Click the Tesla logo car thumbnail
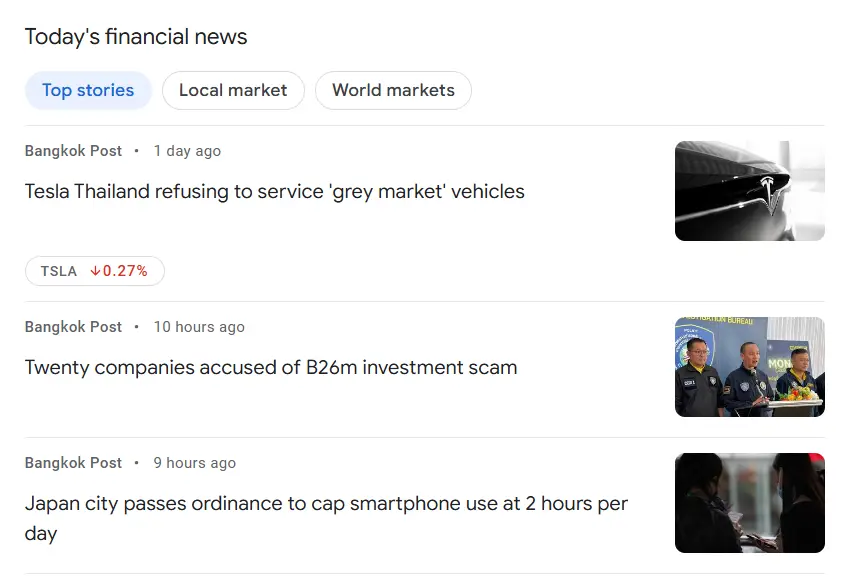Image resolution: width=844 pixels, height=578 pixels. tap(749, 191)
